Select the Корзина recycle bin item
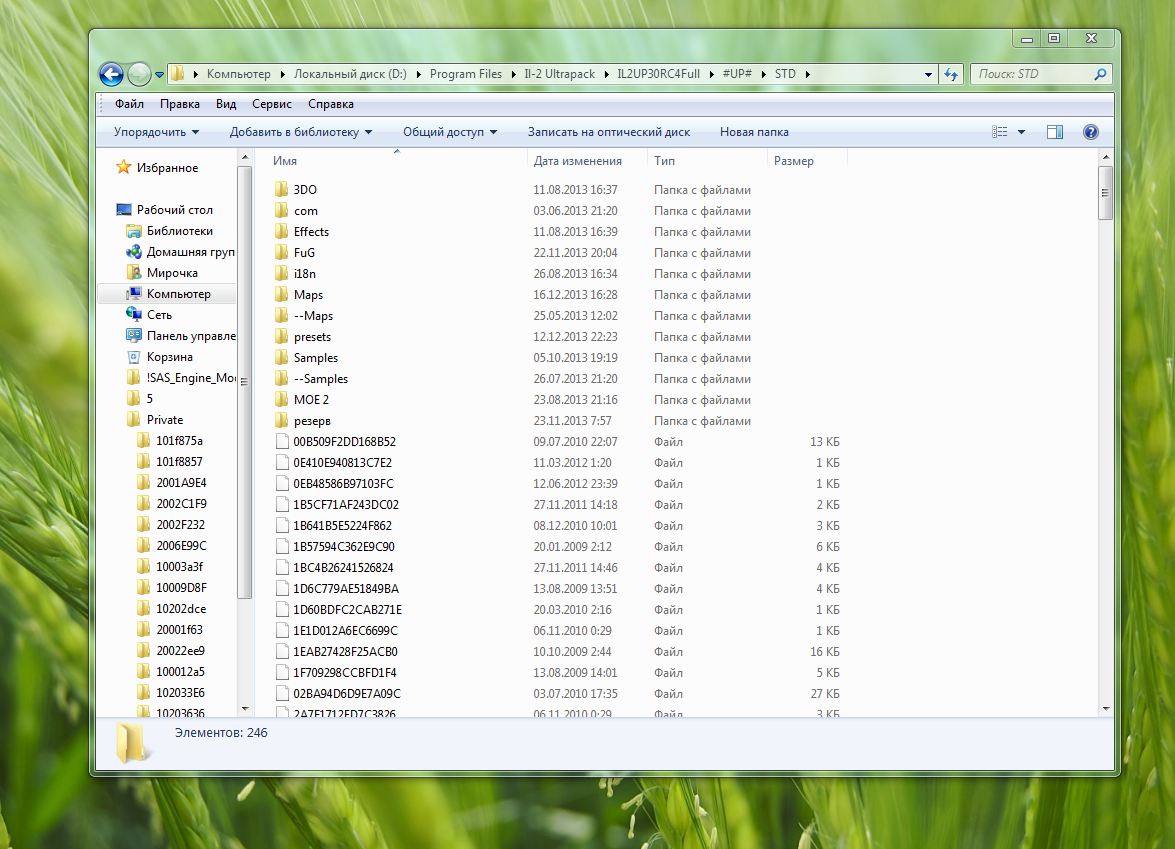 [x=169, y=357]
